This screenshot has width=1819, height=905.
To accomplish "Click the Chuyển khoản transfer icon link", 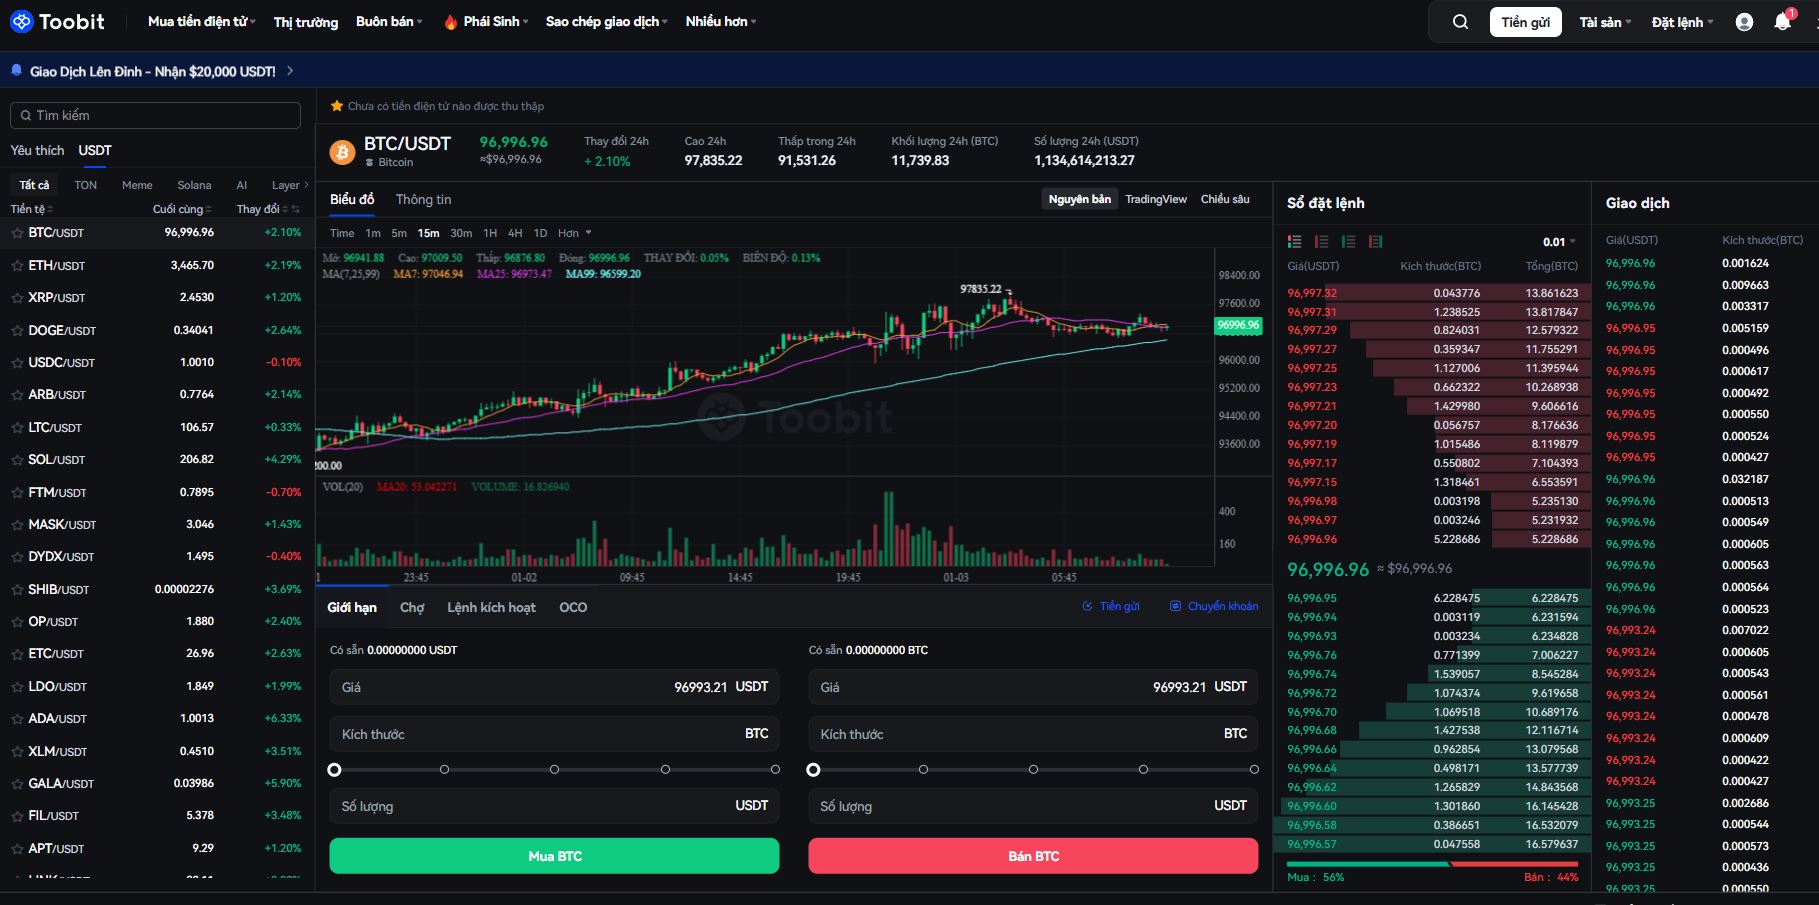I will pos(1176,606).
